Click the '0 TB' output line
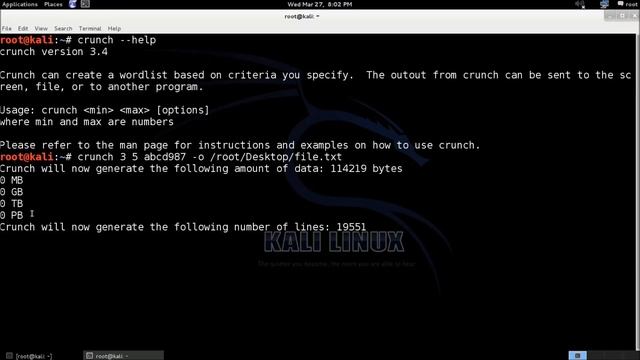The width and height of the screenshot is (640, 360). click(x=11, y=204)
